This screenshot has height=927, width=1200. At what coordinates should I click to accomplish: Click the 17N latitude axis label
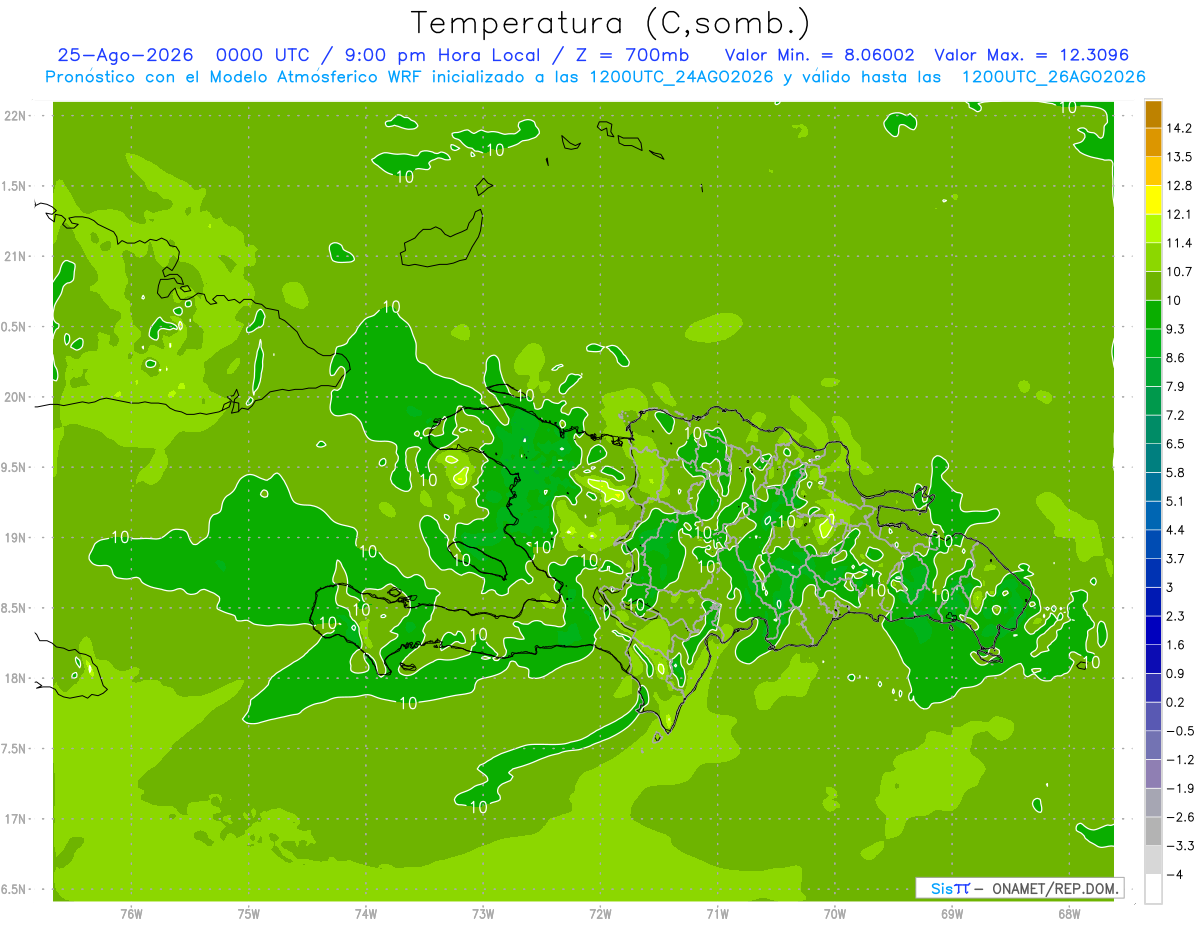coord(16,819)
